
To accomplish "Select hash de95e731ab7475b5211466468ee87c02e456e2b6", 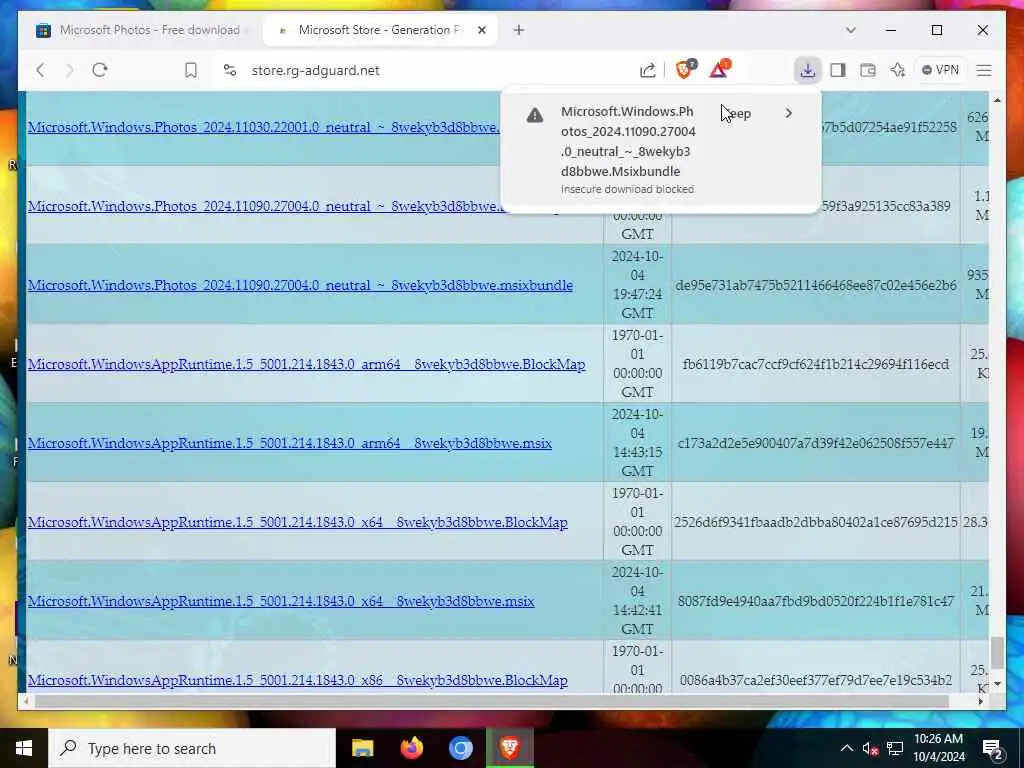I will pos(816,285).
